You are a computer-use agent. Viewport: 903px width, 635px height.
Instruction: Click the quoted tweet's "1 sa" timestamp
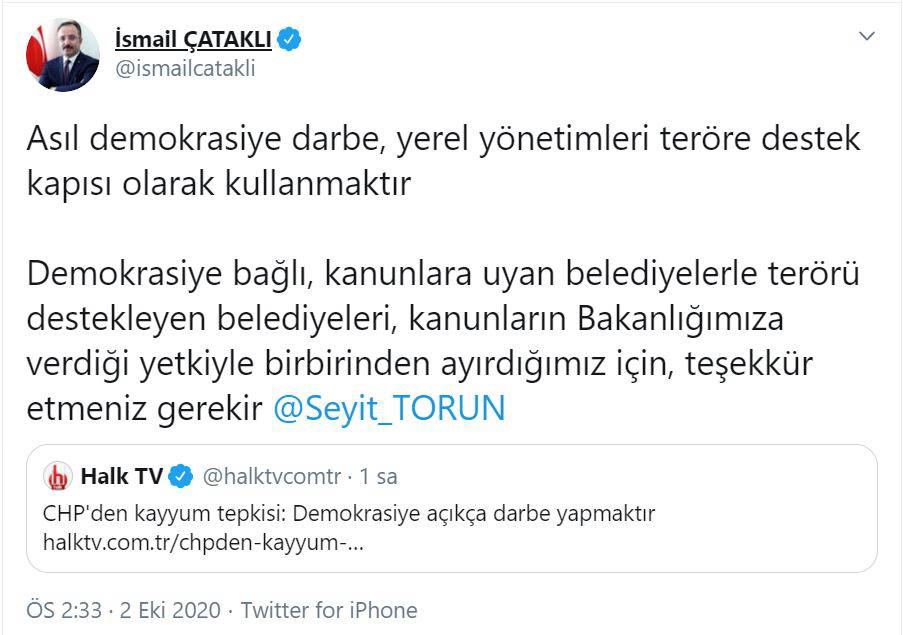(x=379, y=477)
